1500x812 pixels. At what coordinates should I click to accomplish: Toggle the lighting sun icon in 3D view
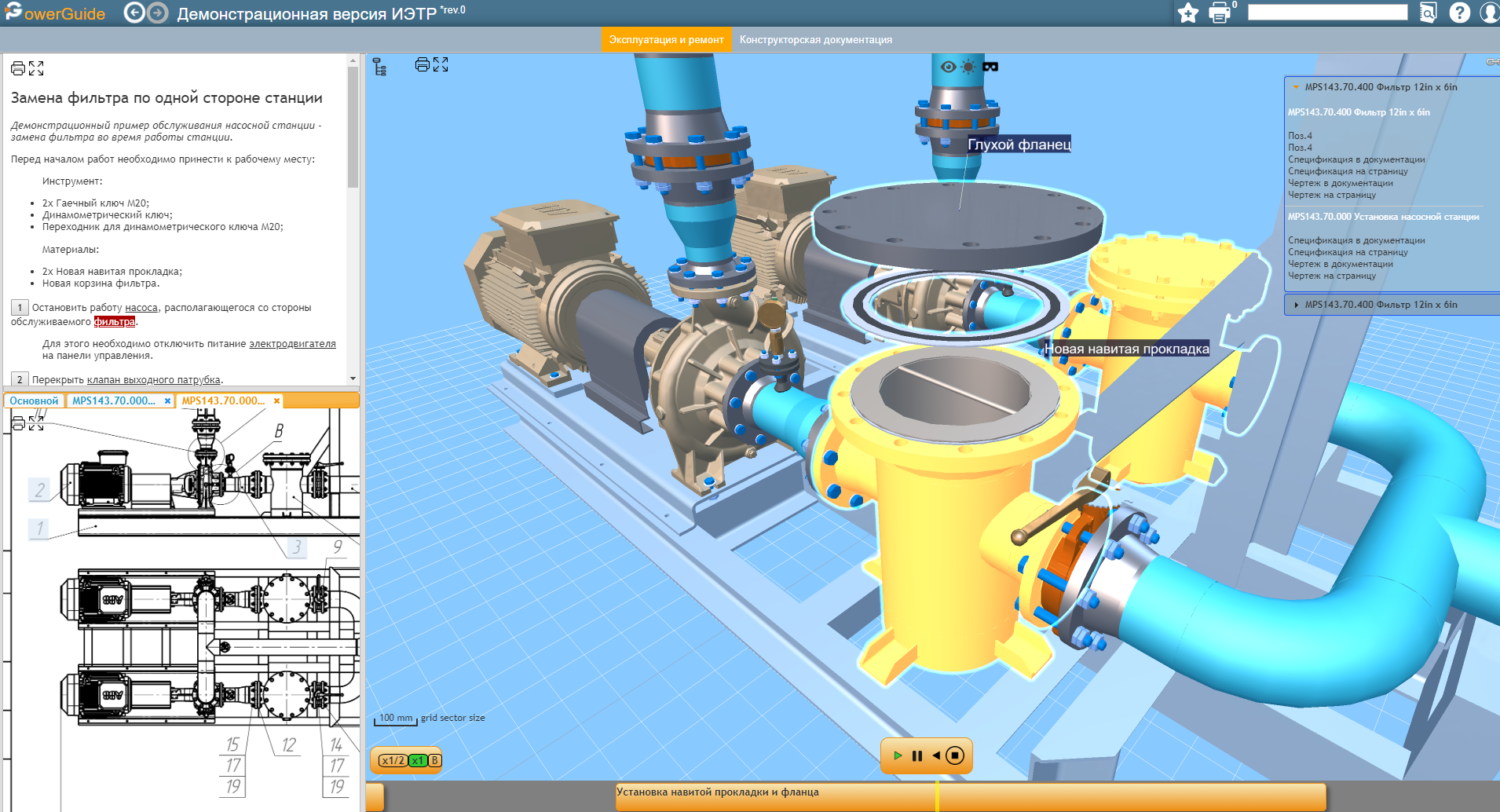coord(968,67)
